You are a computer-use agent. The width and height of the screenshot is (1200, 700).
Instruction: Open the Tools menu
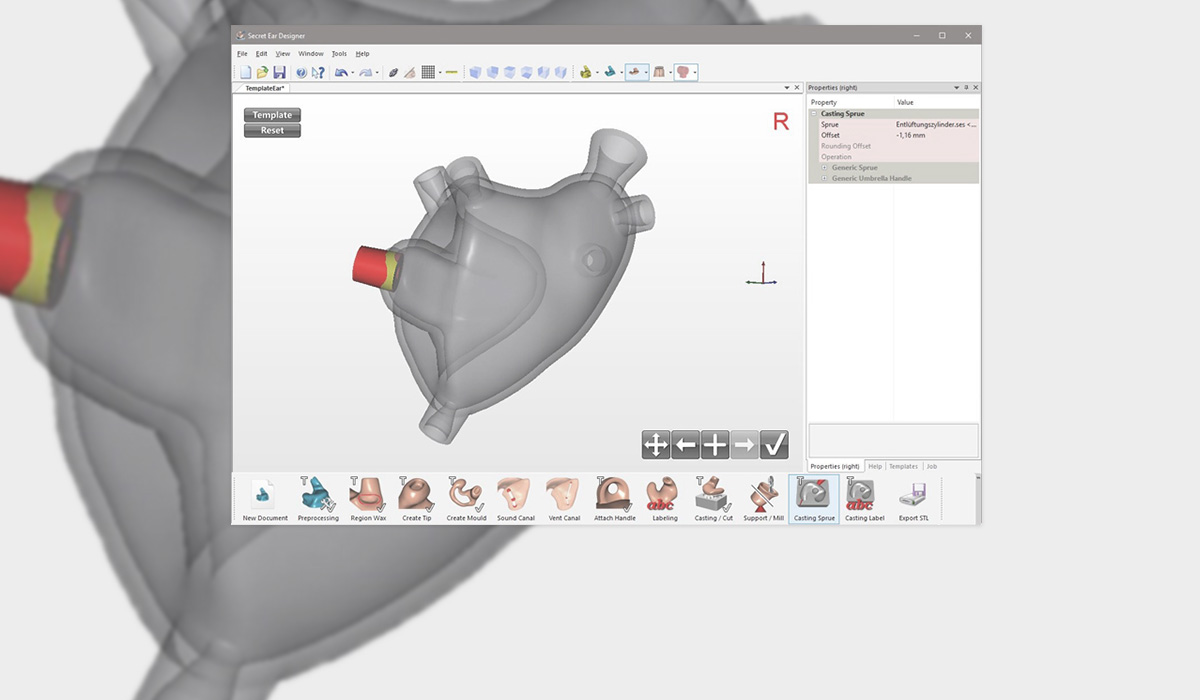pyautogui.click(x=339, y=54)
